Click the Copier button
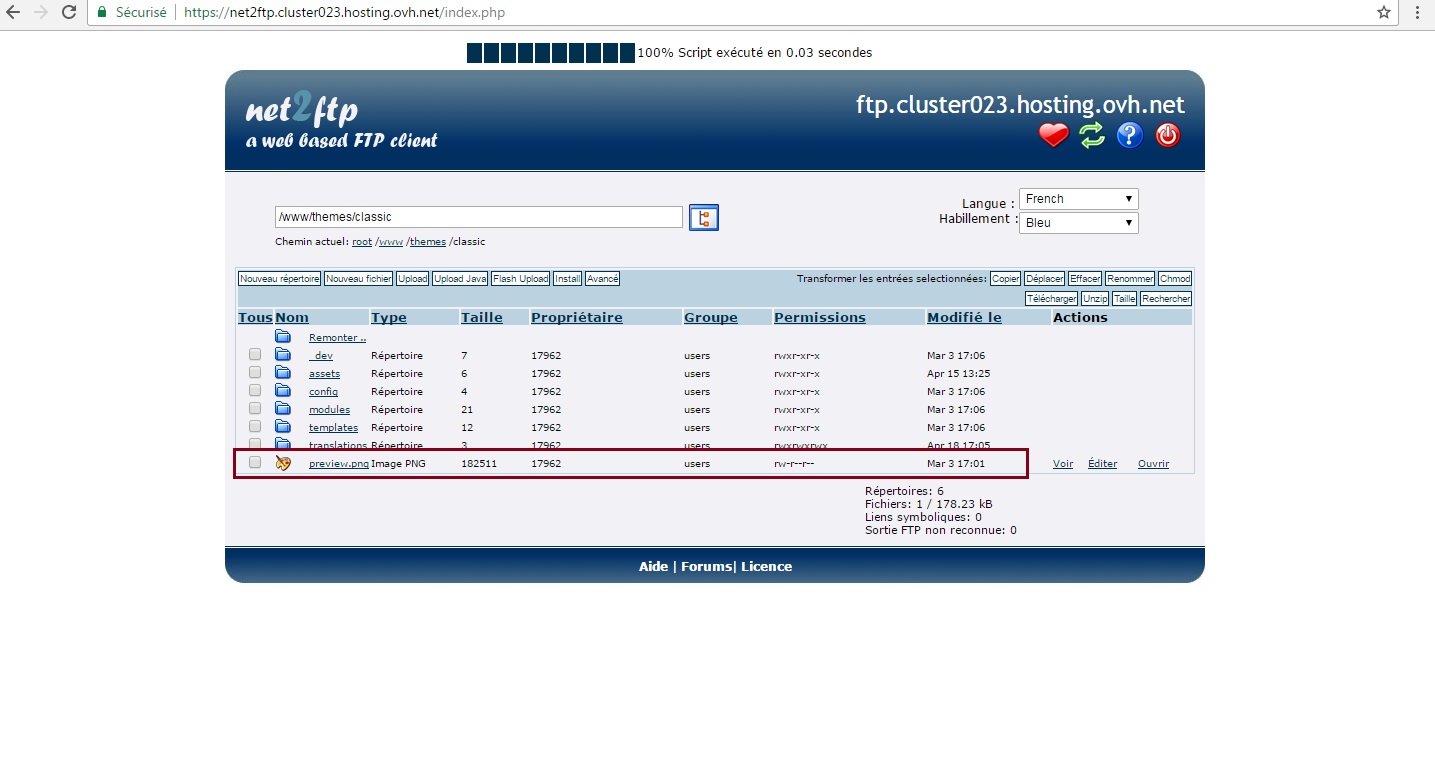Image resolution: width=1435 pixels, height=771 pixels. click(1006, 279)
